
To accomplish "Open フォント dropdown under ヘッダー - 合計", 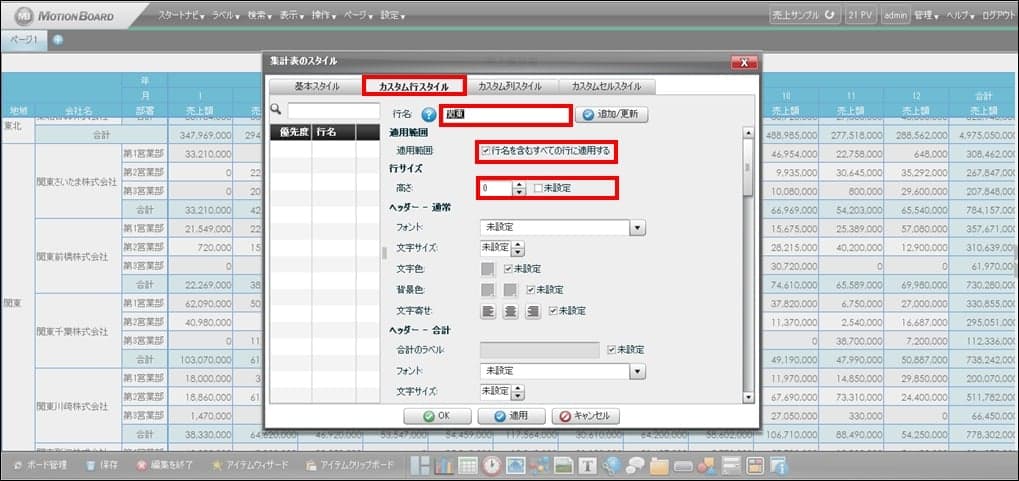I will click(638, 371).
